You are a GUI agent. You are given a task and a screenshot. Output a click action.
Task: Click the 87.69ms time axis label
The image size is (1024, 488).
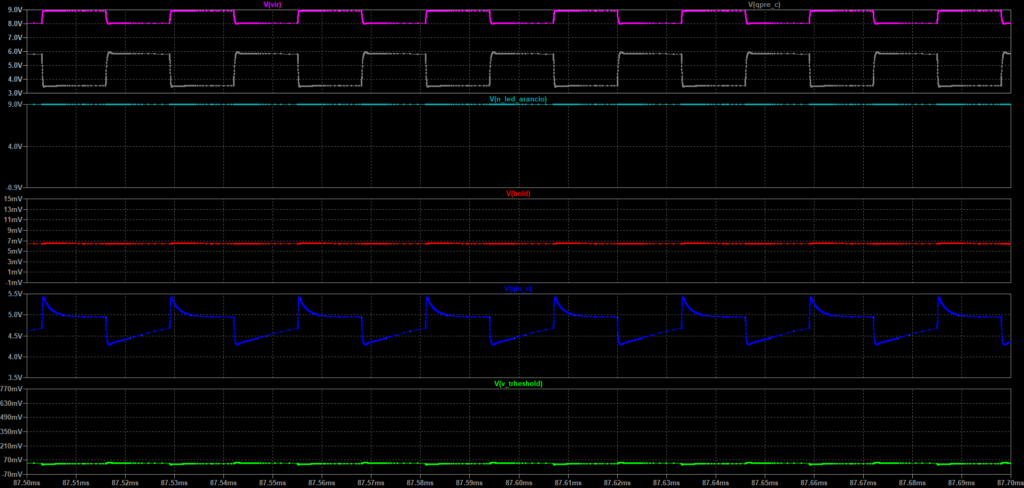point(961,483)
